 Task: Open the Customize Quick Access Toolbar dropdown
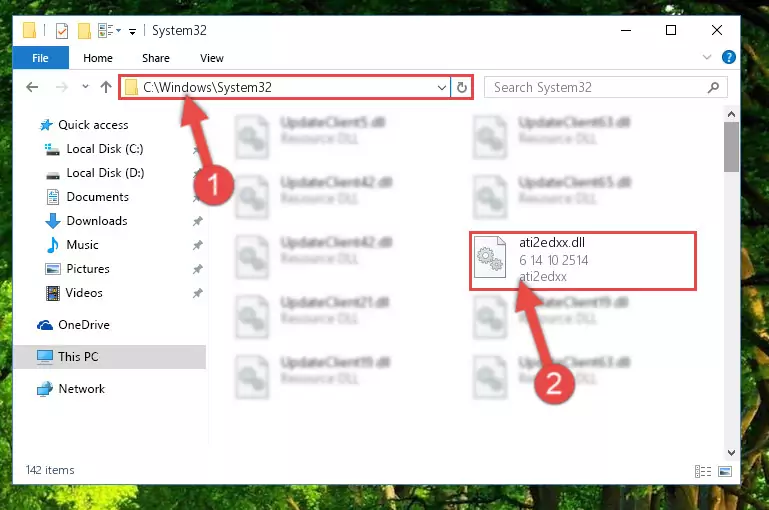click(132, 31)
